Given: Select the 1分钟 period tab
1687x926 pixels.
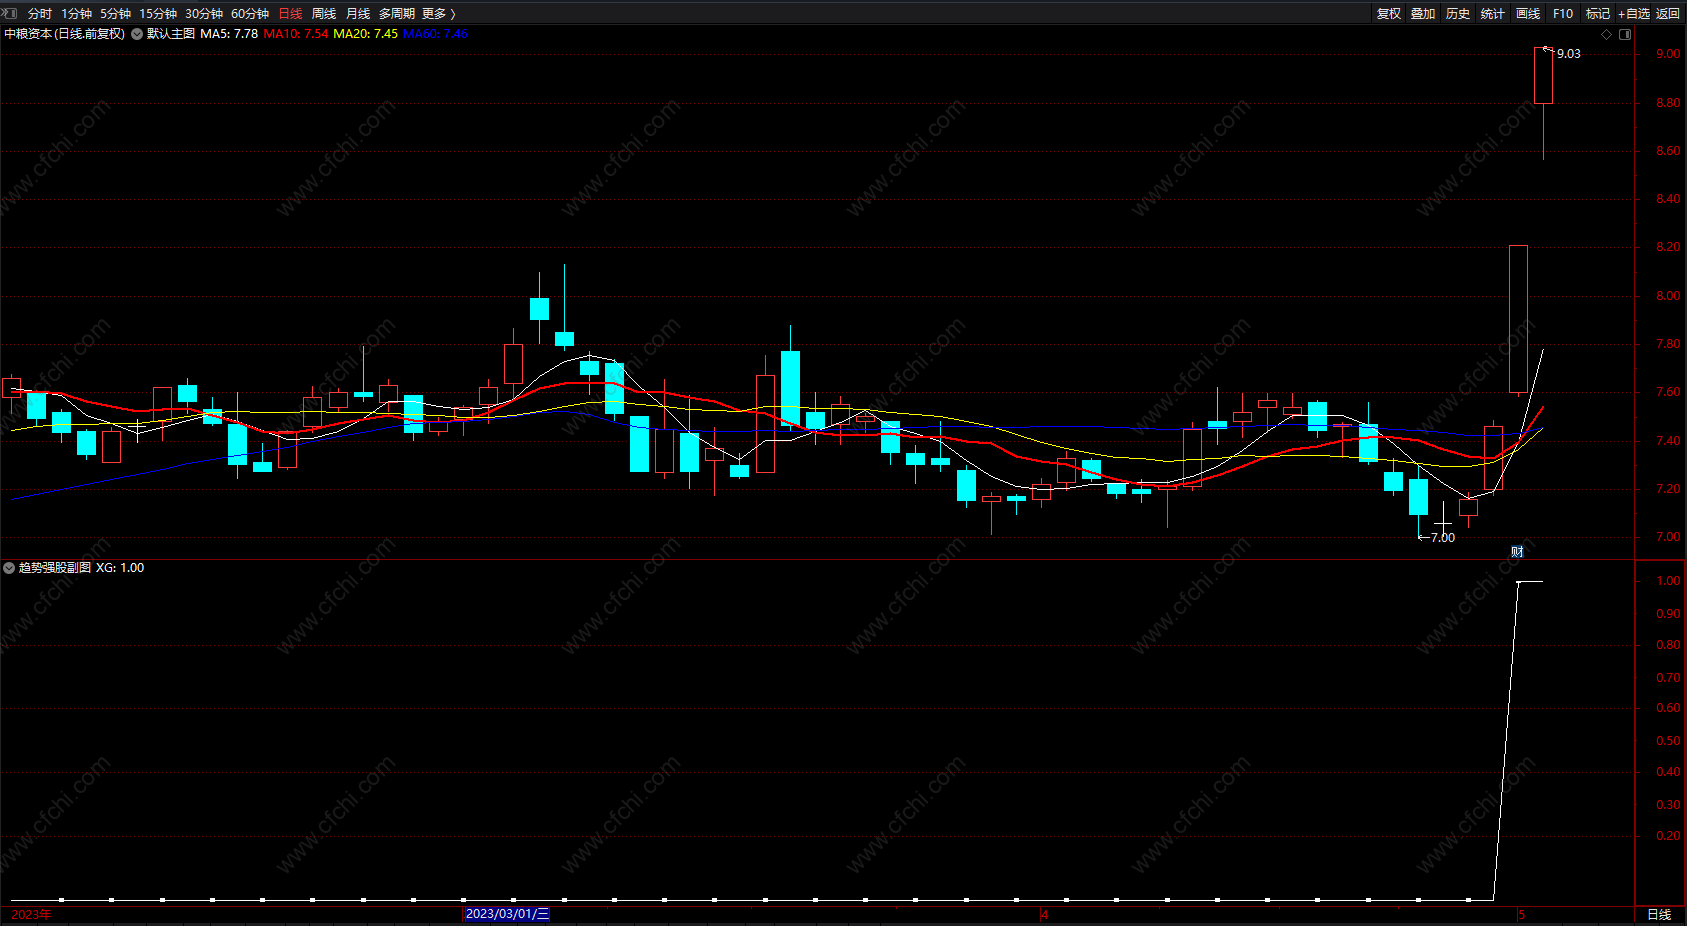Looking at the screenshot, I should (76, 13).
